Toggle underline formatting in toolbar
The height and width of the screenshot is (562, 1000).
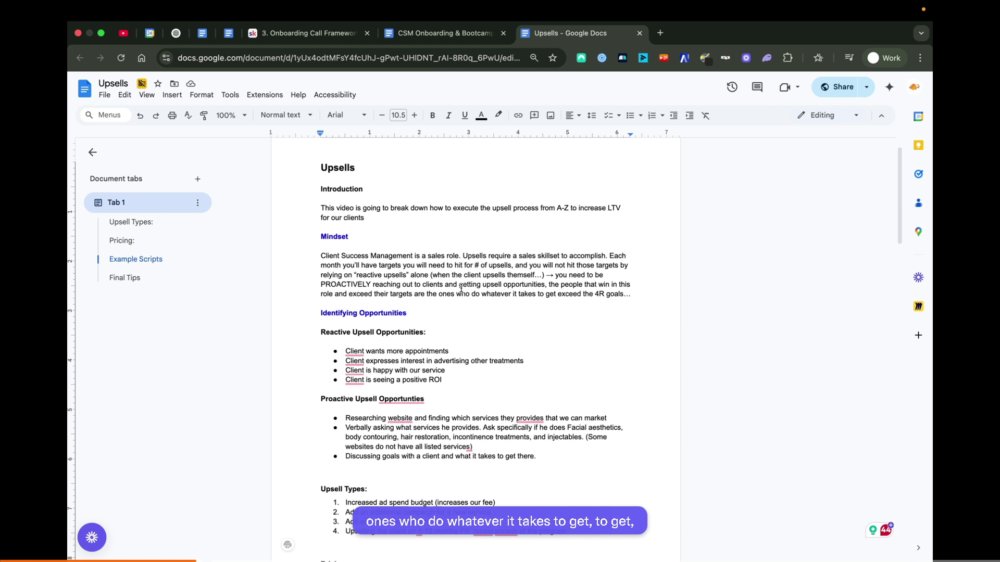click(x=464, y=115)
